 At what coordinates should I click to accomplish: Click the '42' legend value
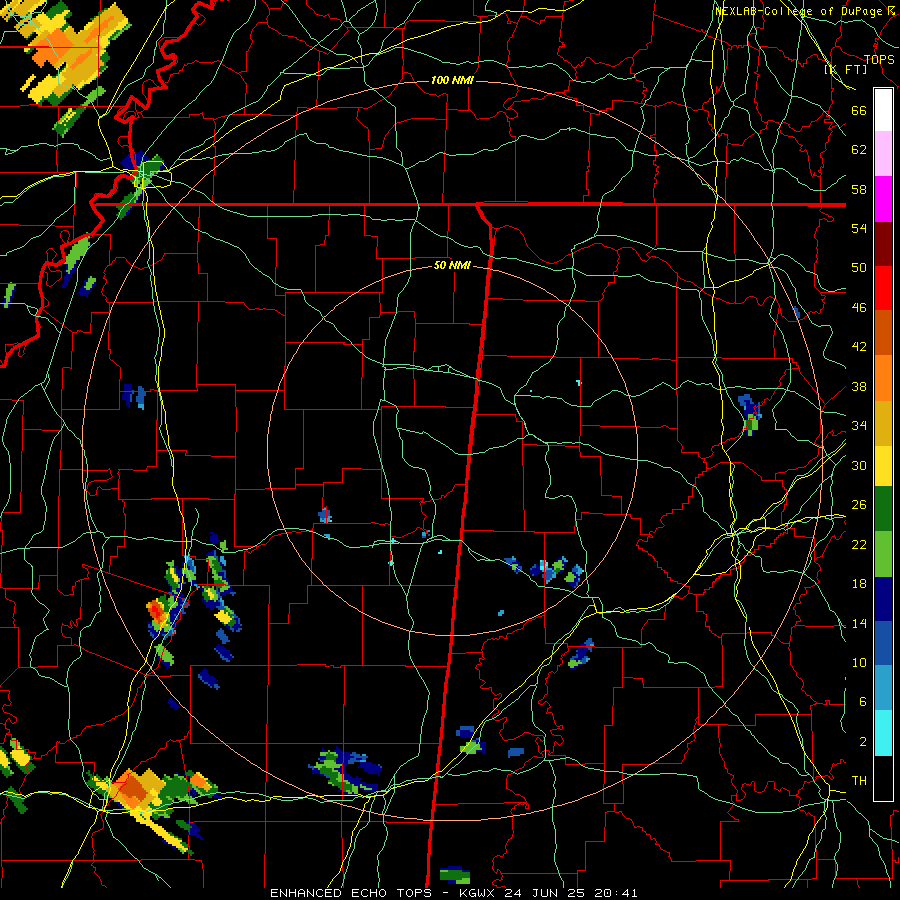tap(859, 347)
